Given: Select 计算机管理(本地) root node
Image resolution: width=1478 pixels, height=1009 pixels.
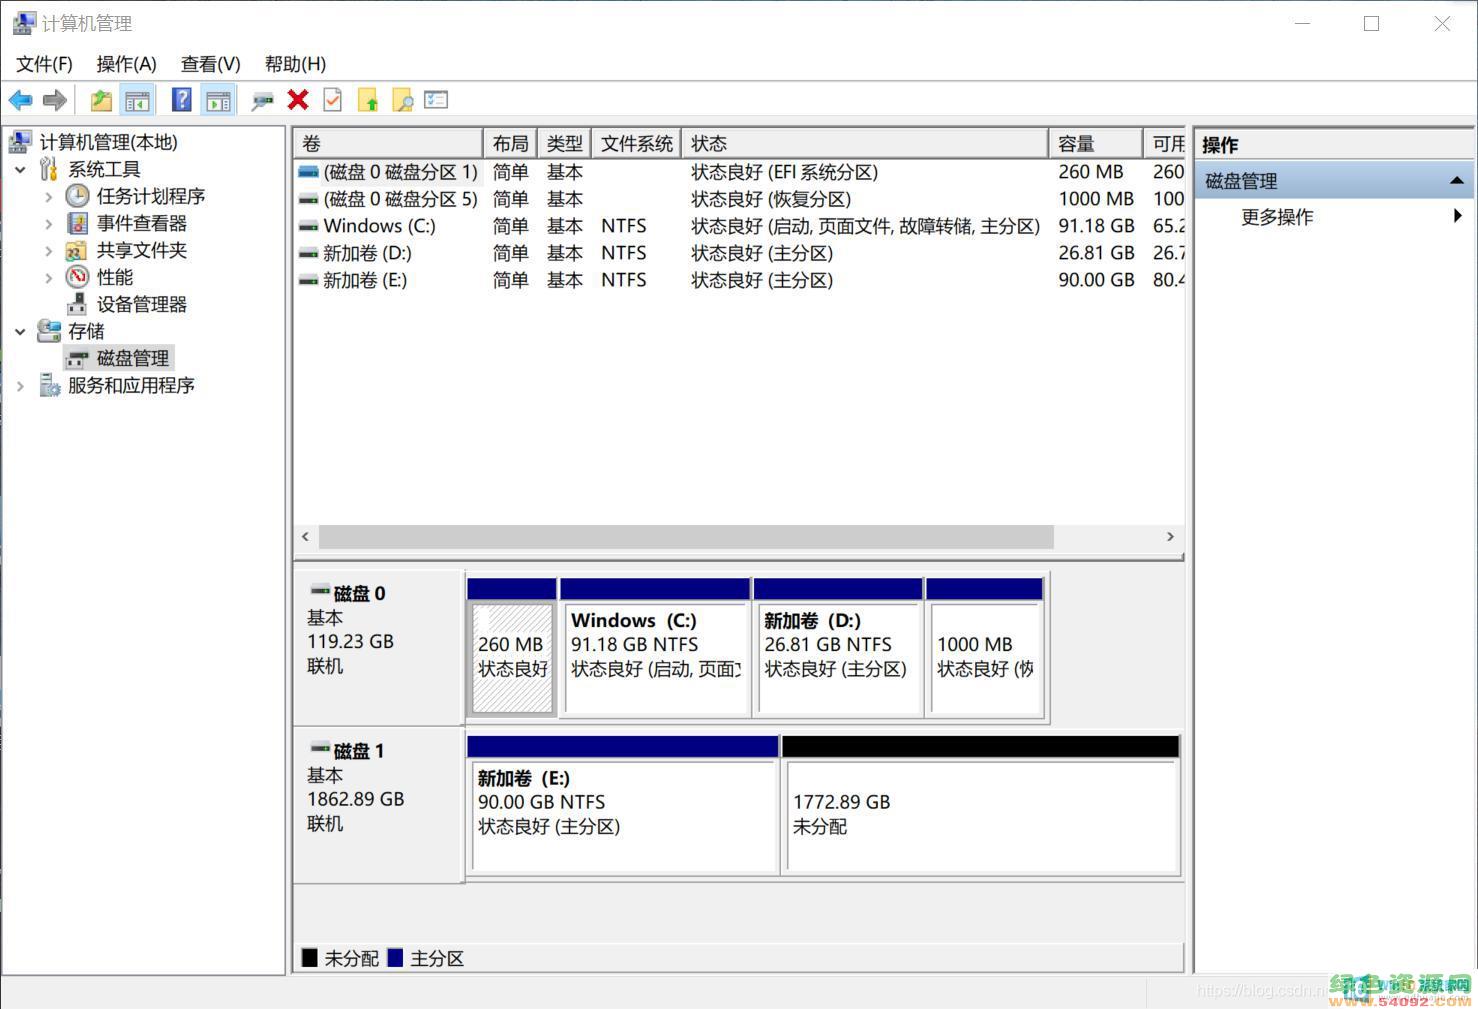Looking at the screenshot, I should (x=108, y=142).
